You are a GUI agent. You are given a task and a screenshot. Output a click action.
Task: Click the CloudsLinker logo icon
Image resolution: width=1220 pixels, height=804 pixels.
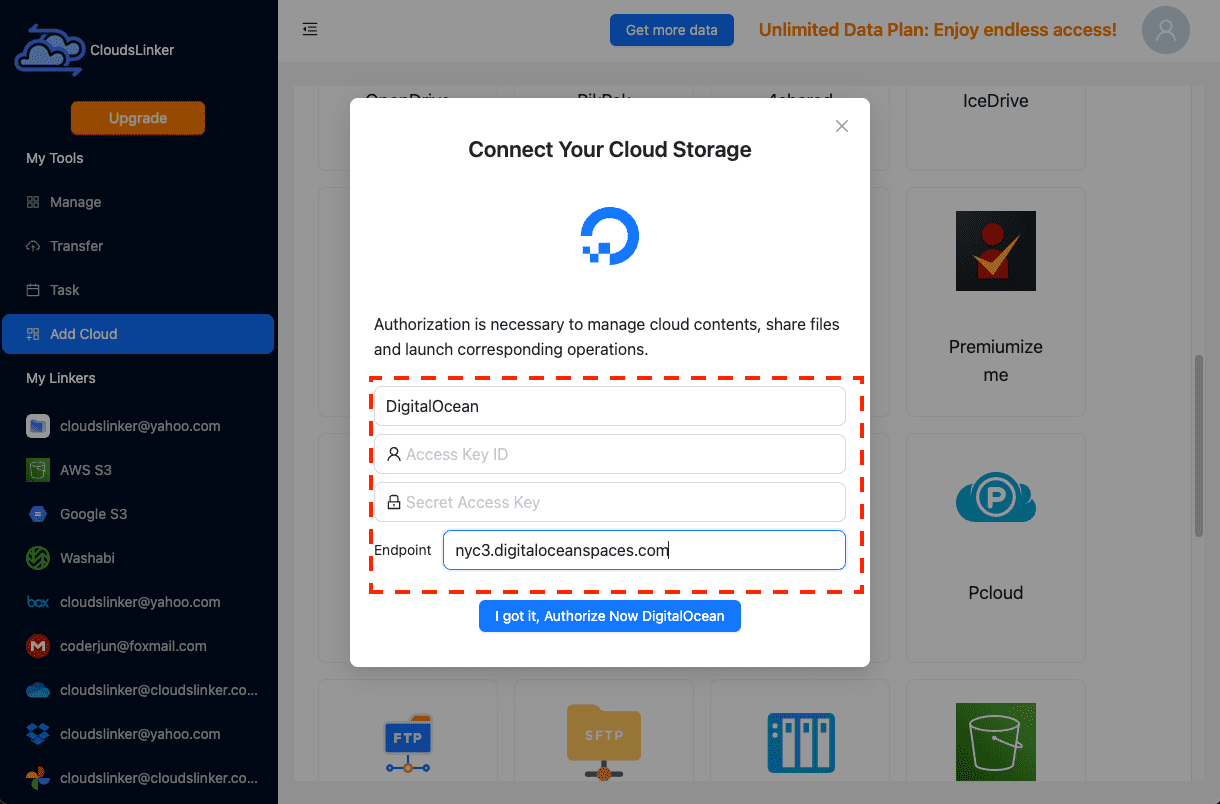coord(49,50)
